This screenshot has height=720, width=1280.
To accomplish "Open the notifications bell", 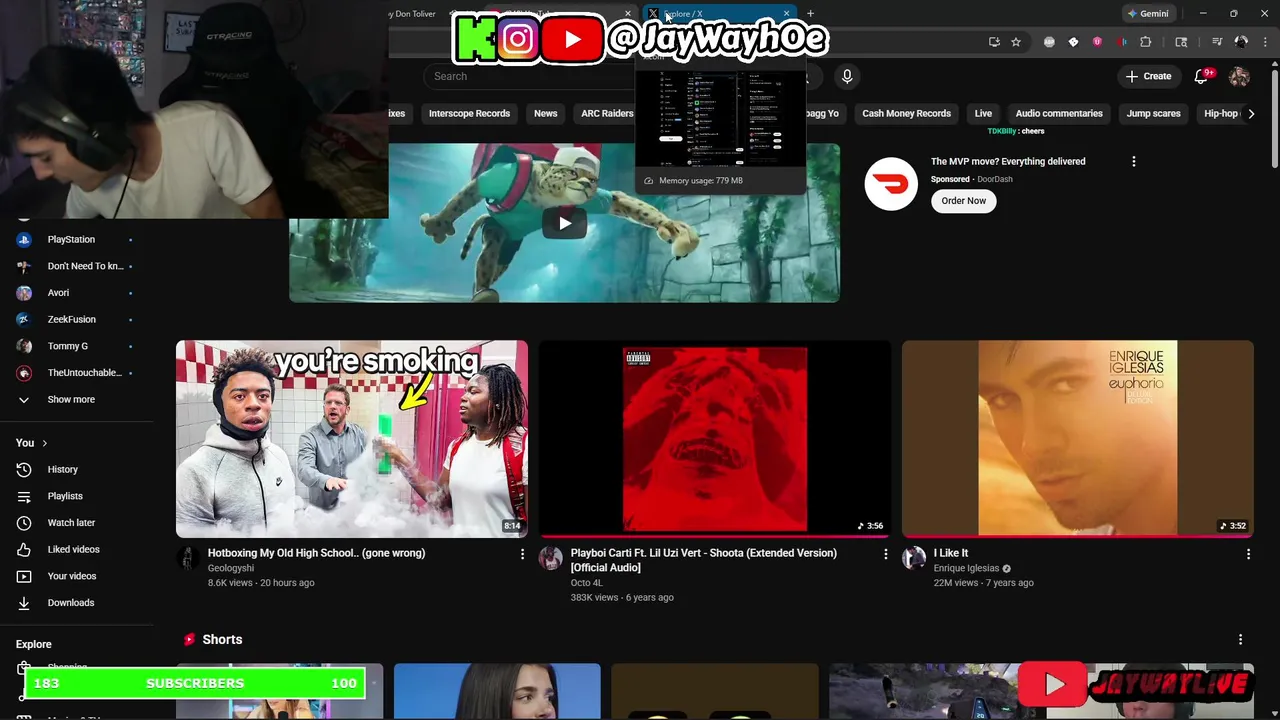I will point(1203,76).
